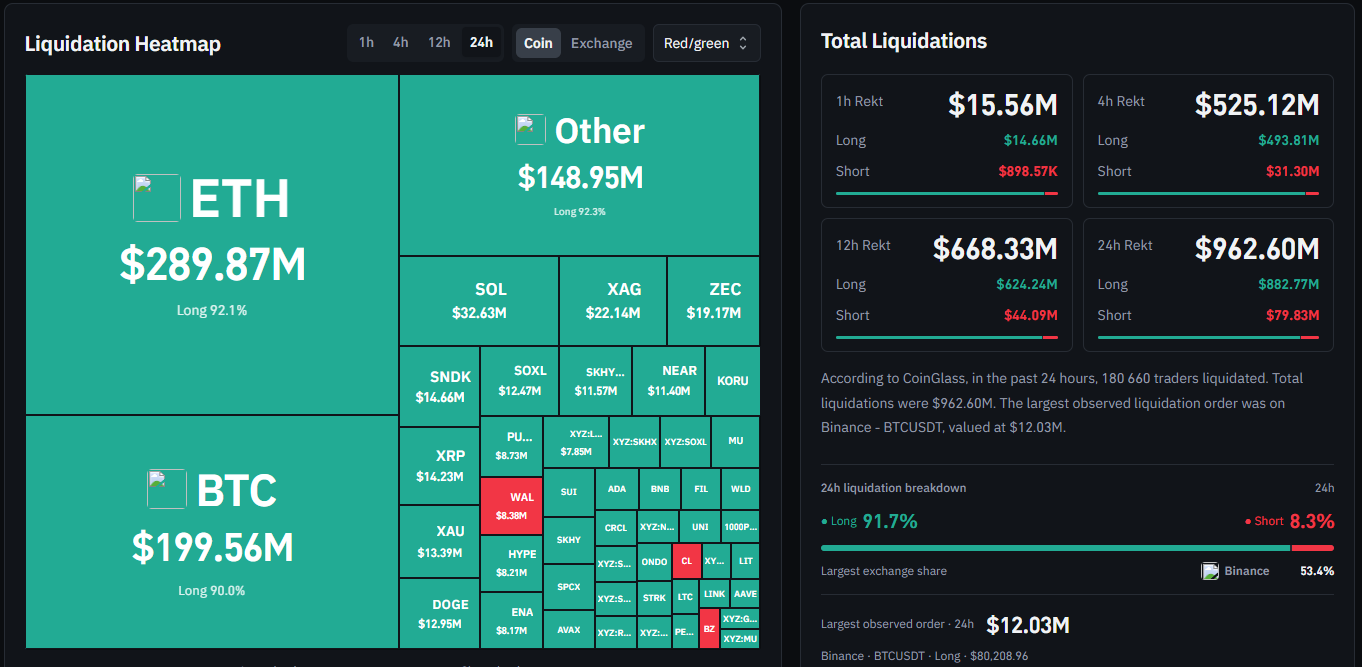Select the ZEC heatmap tile
Image resolution: width=1362 pixels, height=667 pixels.
(x=714, y=301)
